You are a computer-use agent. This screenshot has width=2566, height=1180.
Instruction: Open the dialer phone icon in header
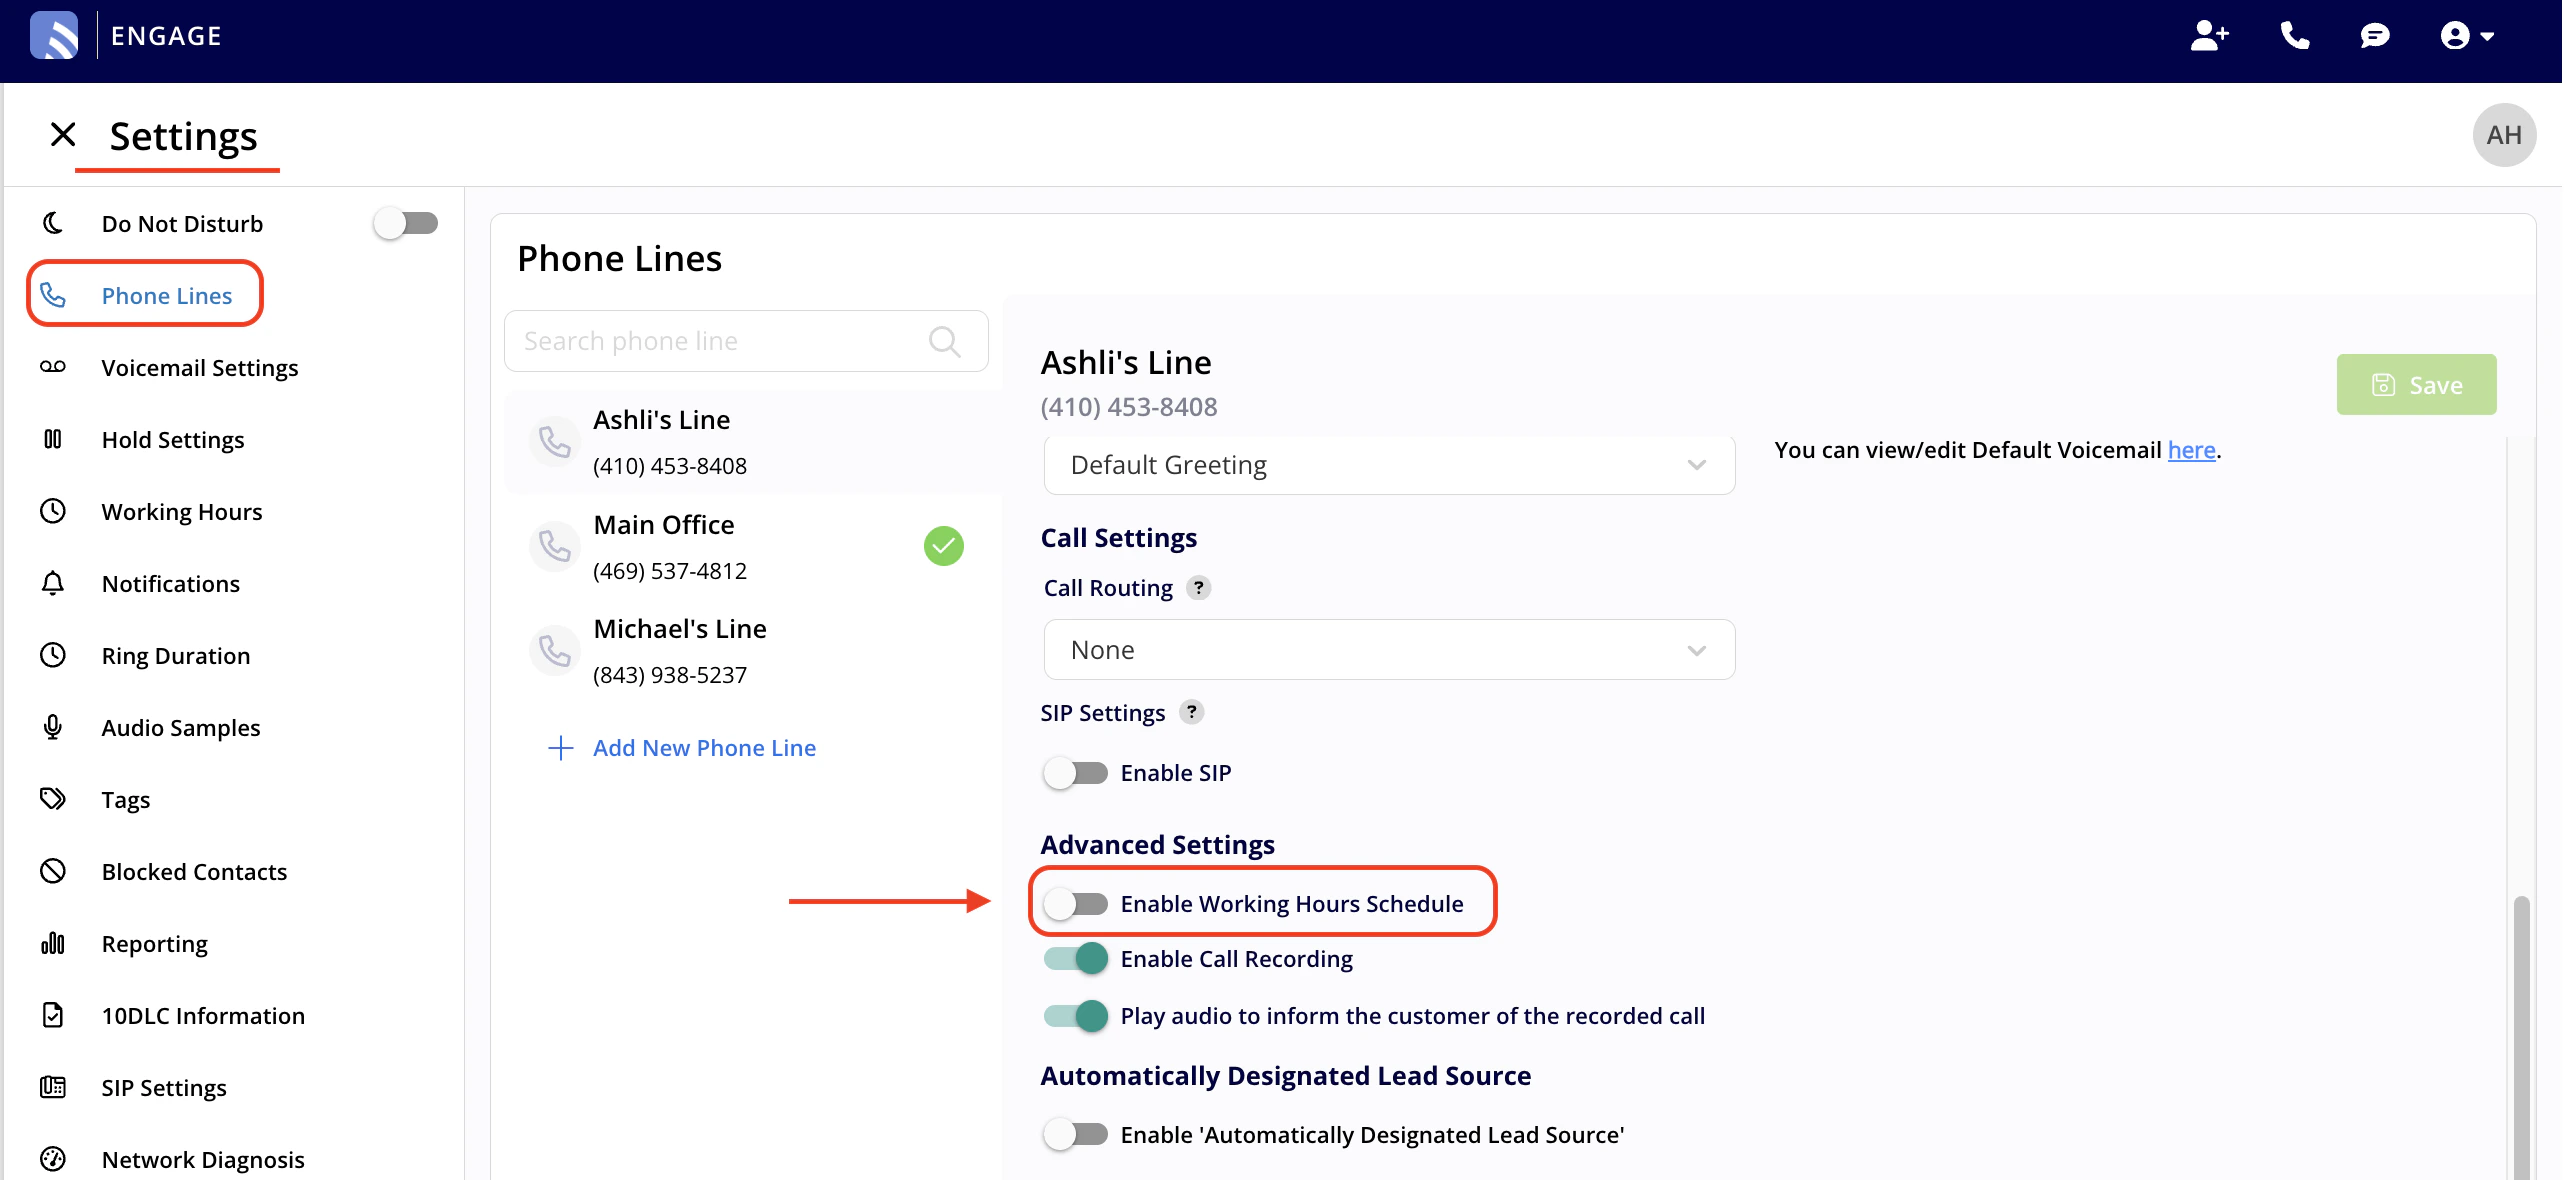click(x=2295, y=36)
